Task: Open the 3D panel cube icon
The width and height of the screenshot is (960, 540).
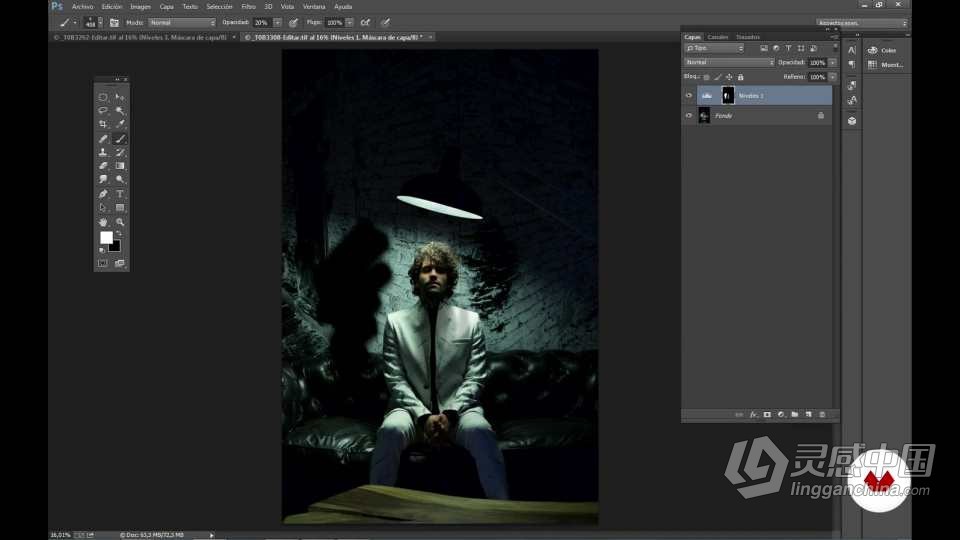Action: (x=852, y=121)
